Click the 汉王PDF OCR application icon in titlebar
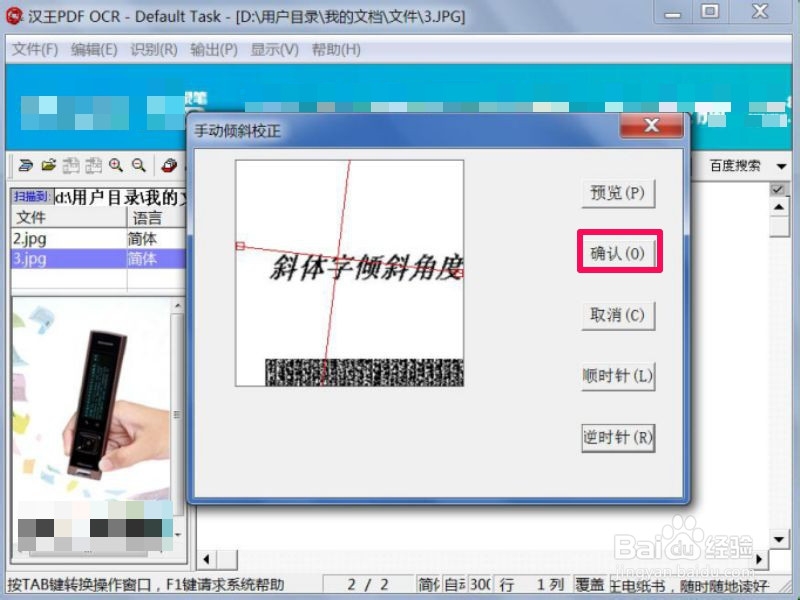Viewport: 800px width, 600px height. [x=13, y=15]
